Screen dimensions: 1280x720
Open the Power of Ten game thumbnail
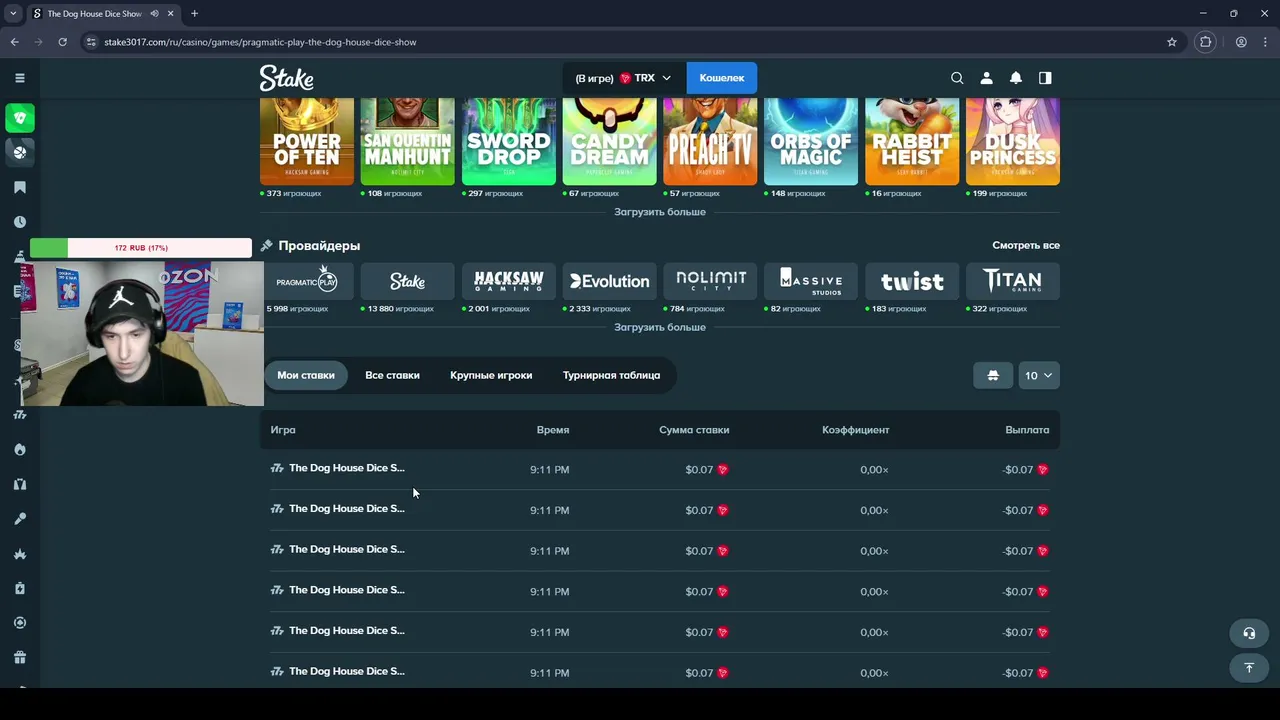pyautogui.click(x=307, y=141)
